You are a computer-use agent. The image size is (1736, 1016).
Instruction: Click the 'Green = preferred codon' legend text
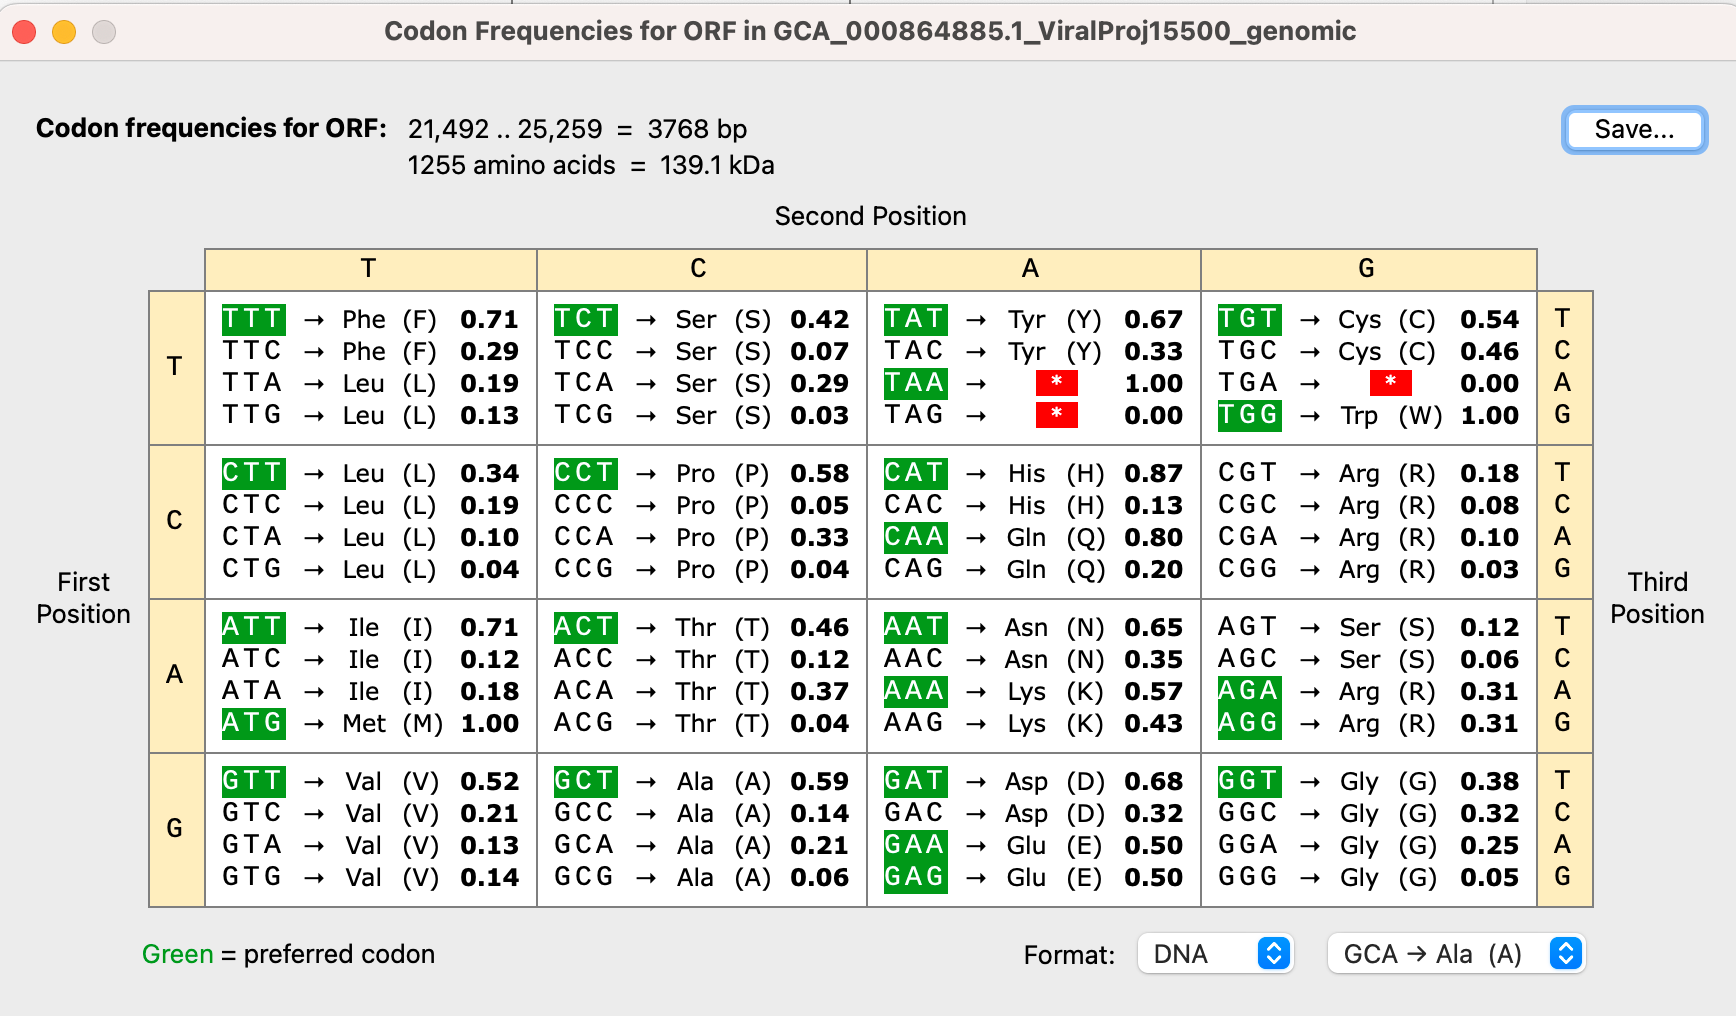click(288, 954)
